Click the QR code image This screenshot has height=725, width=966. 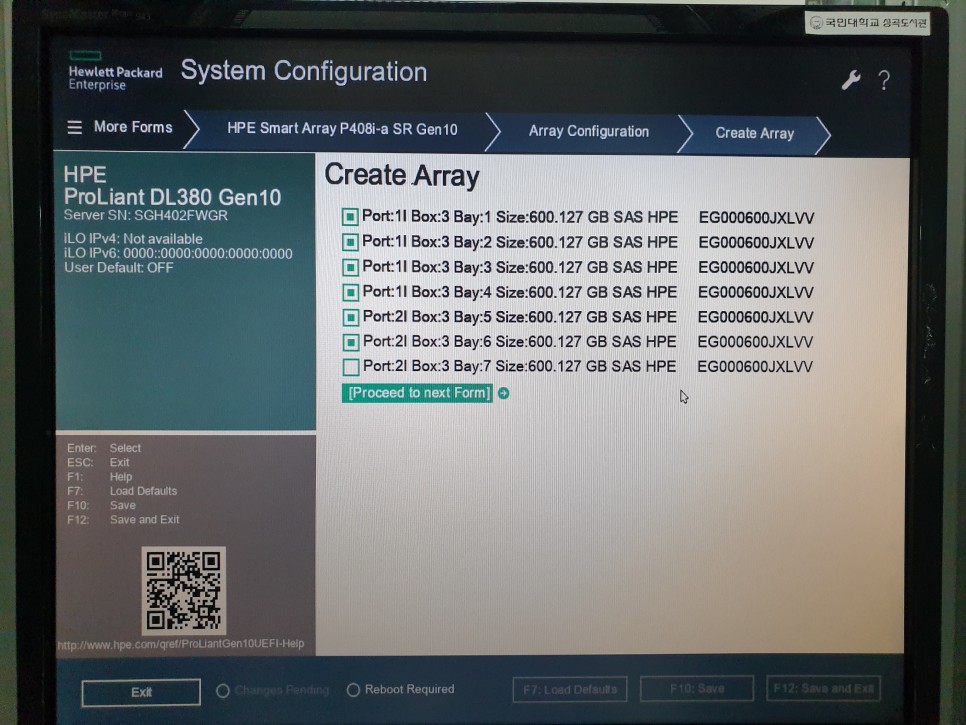[x=184, y=590]
